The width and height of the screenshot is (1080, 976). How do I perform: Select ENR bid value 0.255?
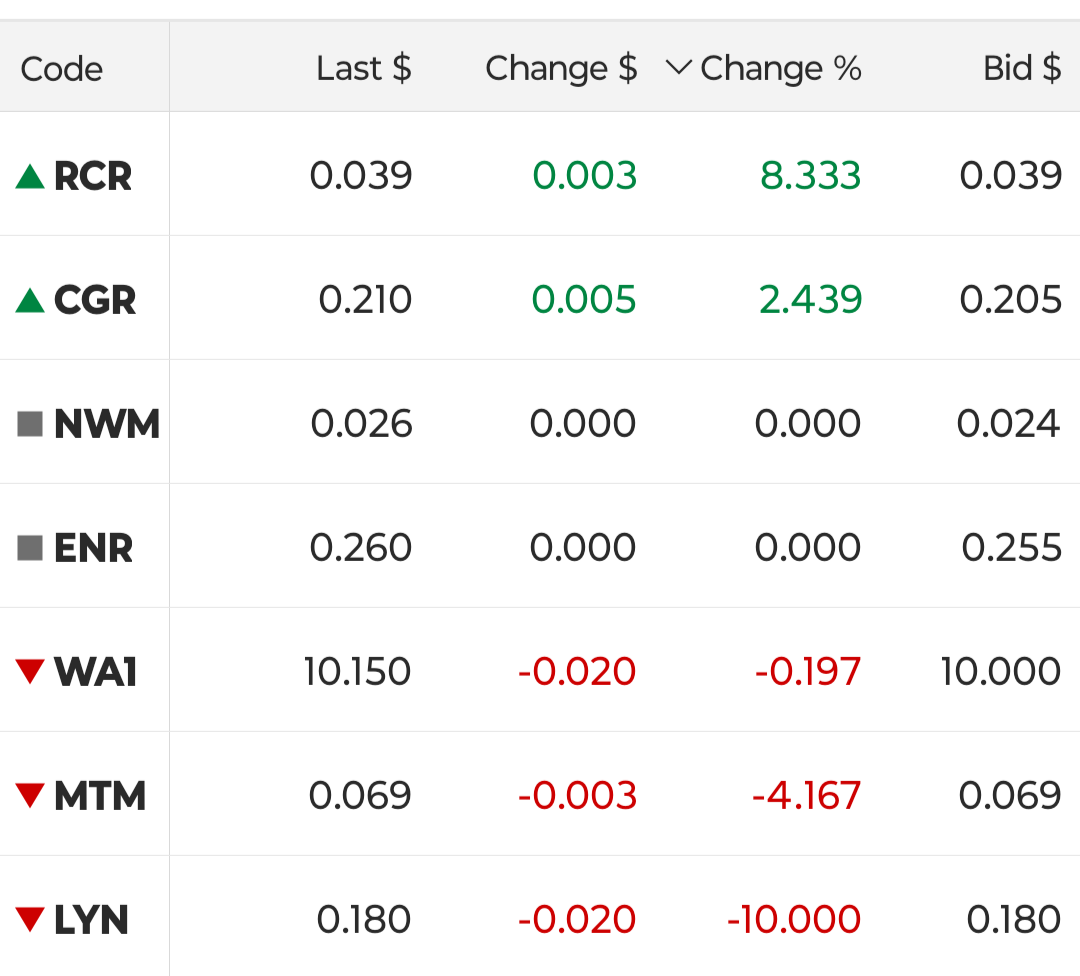[1011, 548]
